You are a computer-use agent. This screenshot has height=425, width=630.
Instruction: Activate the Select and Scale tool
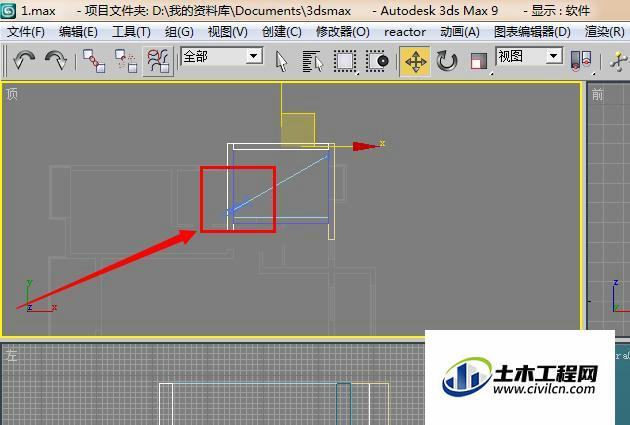479,61
